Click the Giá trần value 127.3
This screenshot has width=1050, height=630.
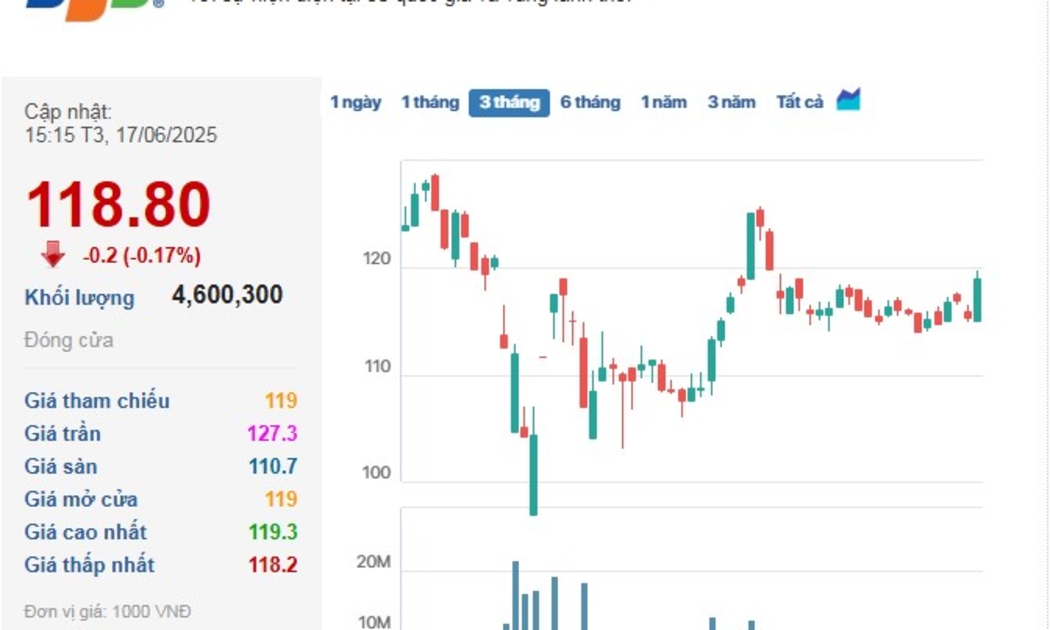pyautogui.click(x=272, y=434)
